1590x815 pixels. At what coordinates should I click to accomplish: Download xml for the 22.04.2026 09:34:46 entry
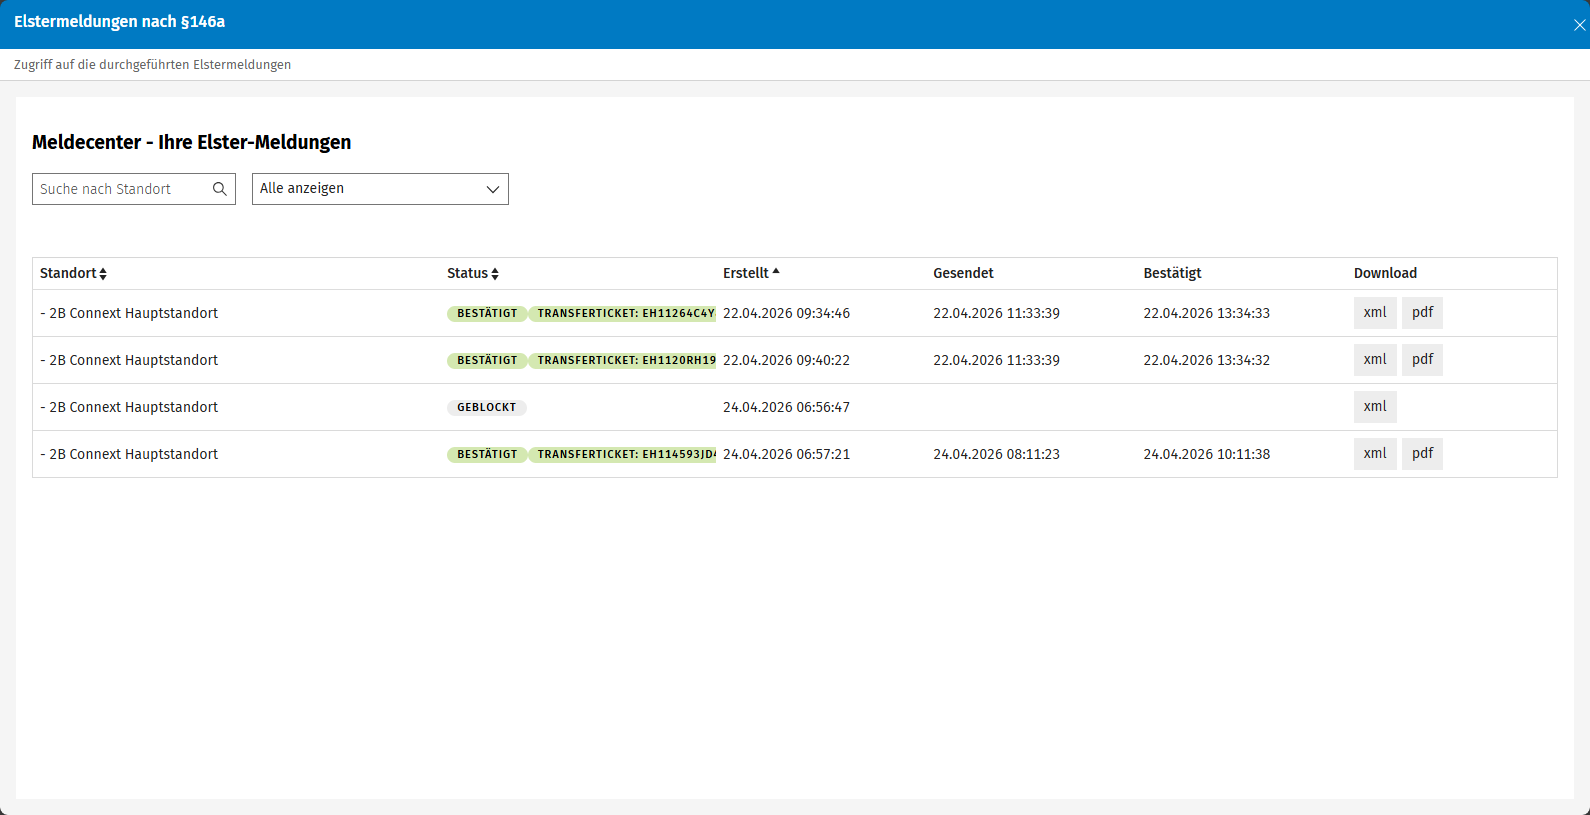[1375, 313]
